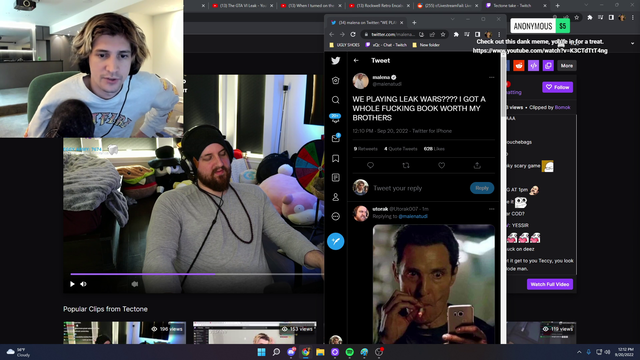The width and height of the screenshot is (640, 360).
Task: Open clipper Bomok's profile link
Action: click(562, 107)
